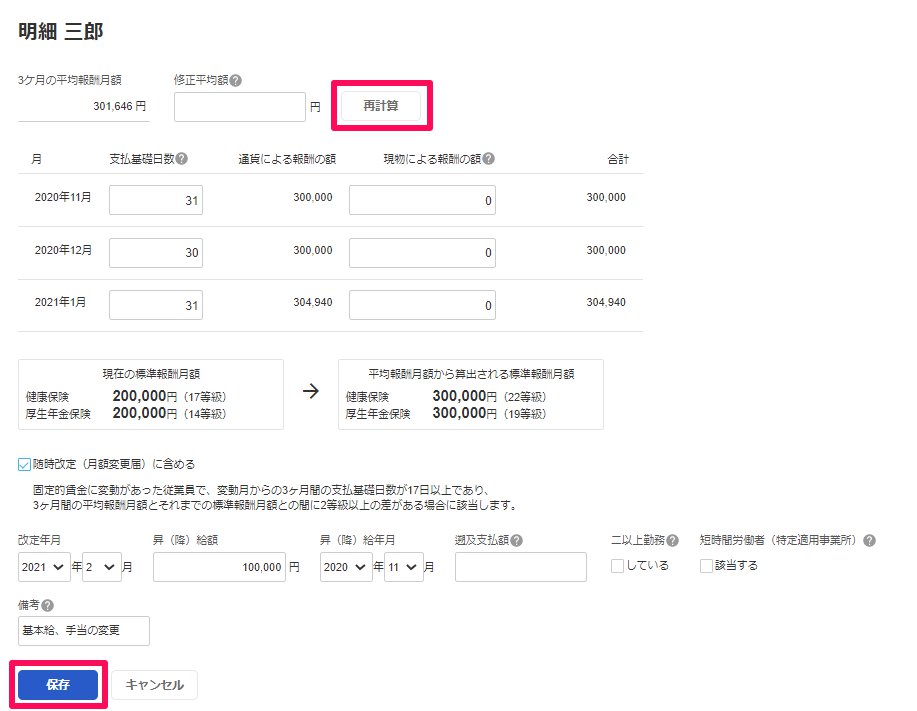Select the 合計 column header
The width and height of the screenshot is (917, 711).
point(618,159)
